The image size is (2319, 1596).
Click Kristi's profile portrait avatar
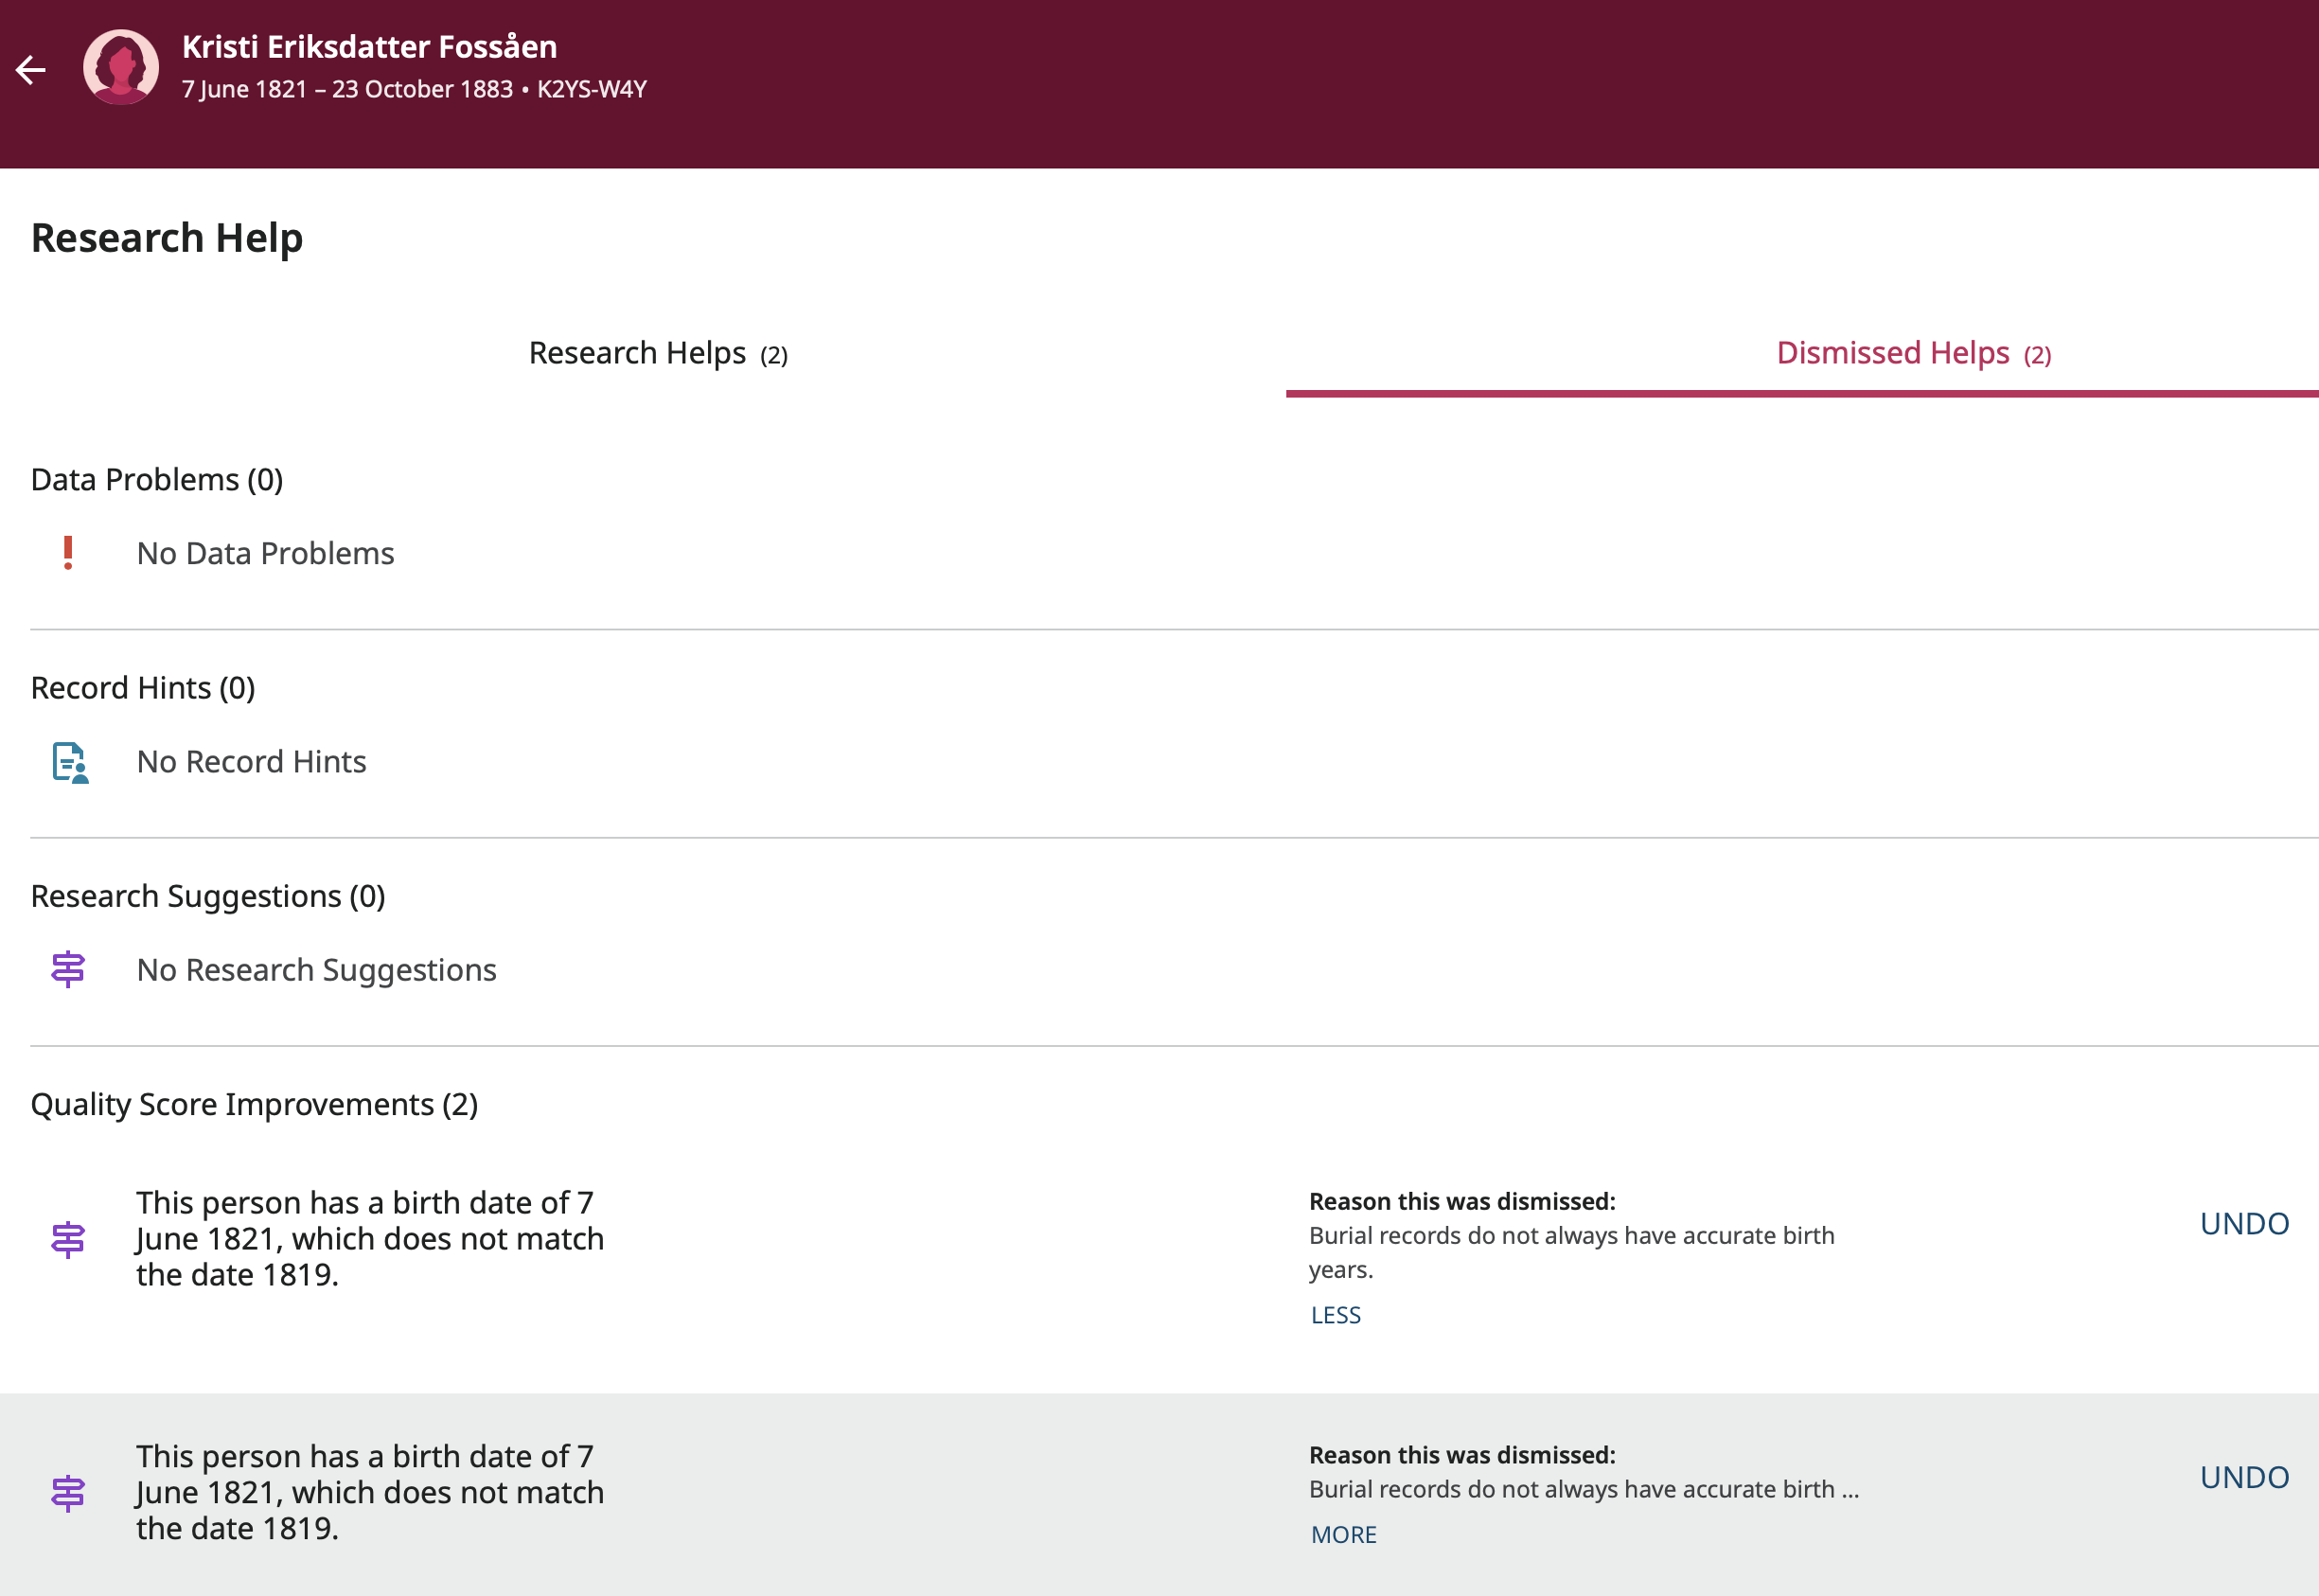pos(121,67)
